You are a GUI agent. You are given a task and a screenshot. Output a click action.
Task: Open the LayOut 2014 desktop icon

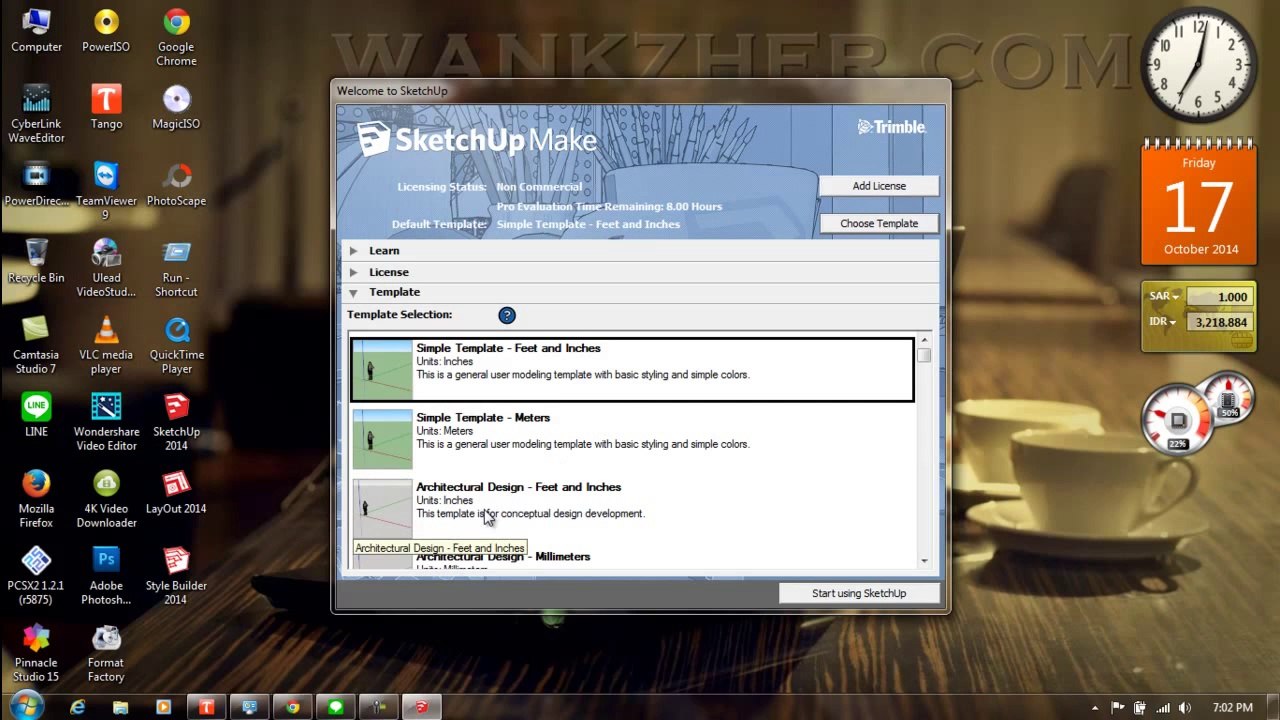coord(176,493)
